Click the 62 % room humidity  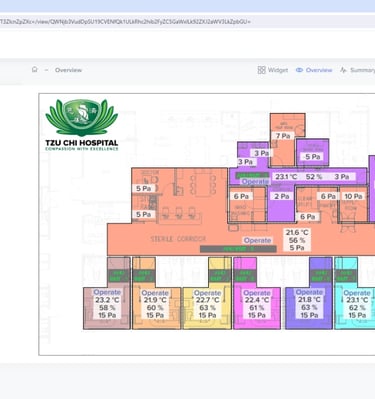pos(357,308)
